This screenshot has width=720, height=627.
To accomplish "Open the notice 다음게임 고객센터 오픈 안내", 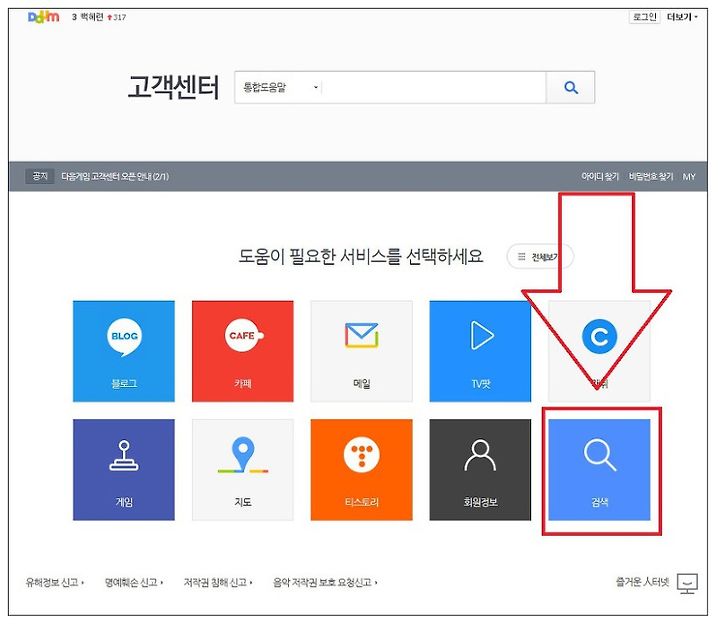I will (x=115, y=176).
